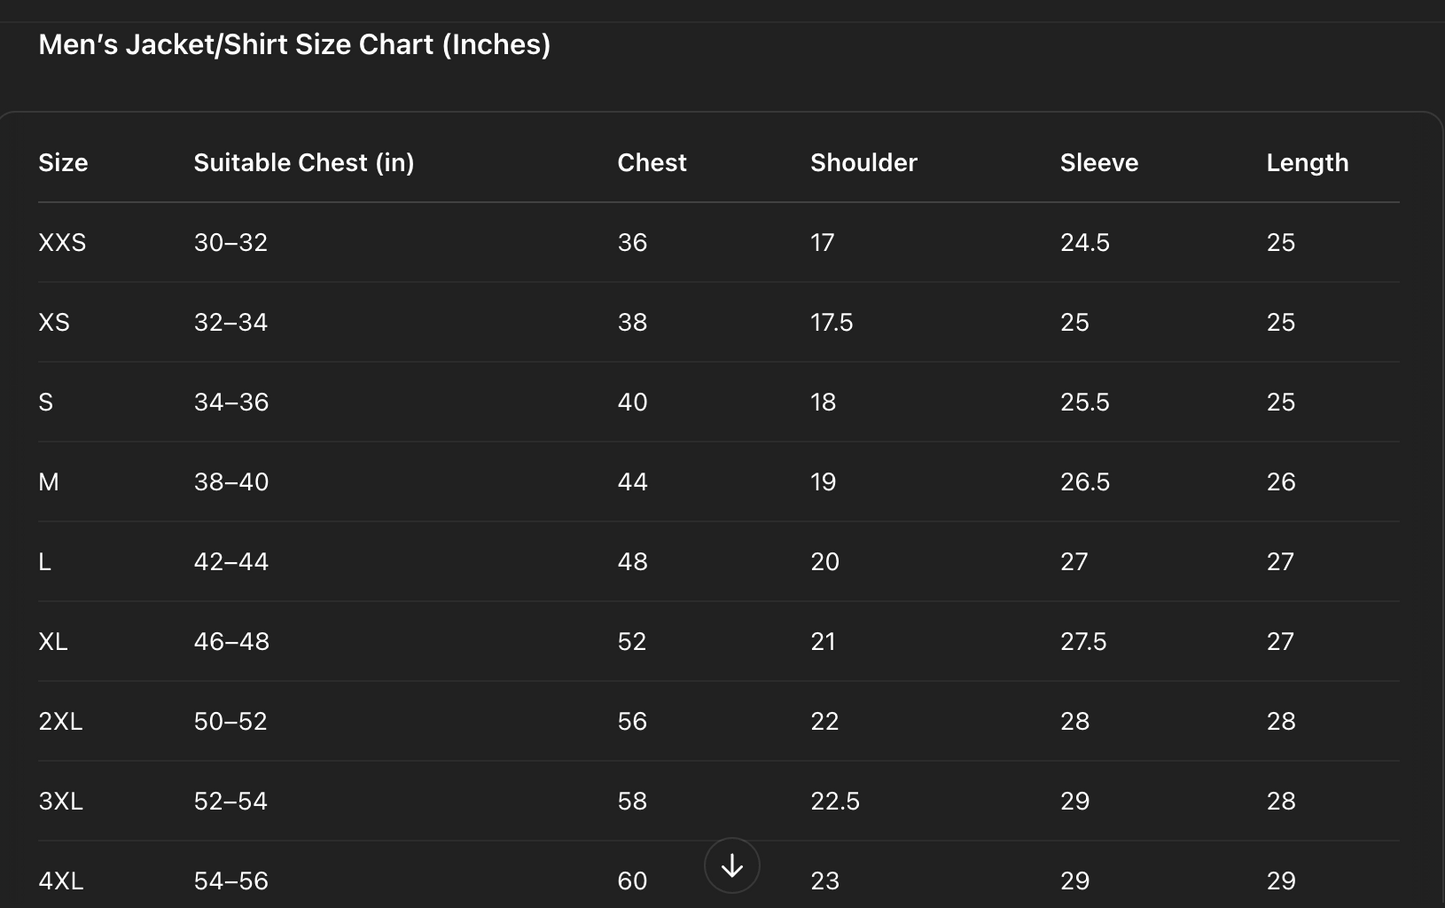
Task: Click the Length column header
Action: point(1307,163)
